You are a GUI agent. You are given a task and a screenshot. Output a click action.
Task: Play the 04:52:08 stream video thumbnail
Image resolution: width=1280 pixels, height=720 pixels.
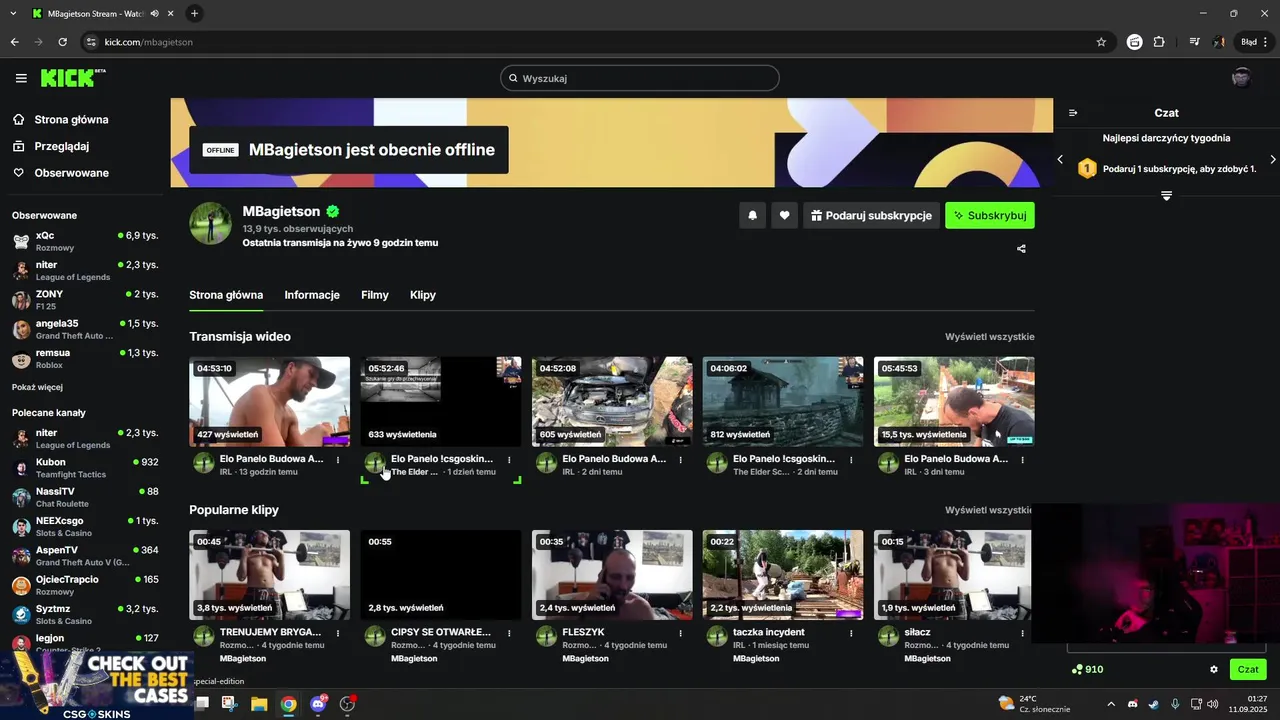click(612, 402)
